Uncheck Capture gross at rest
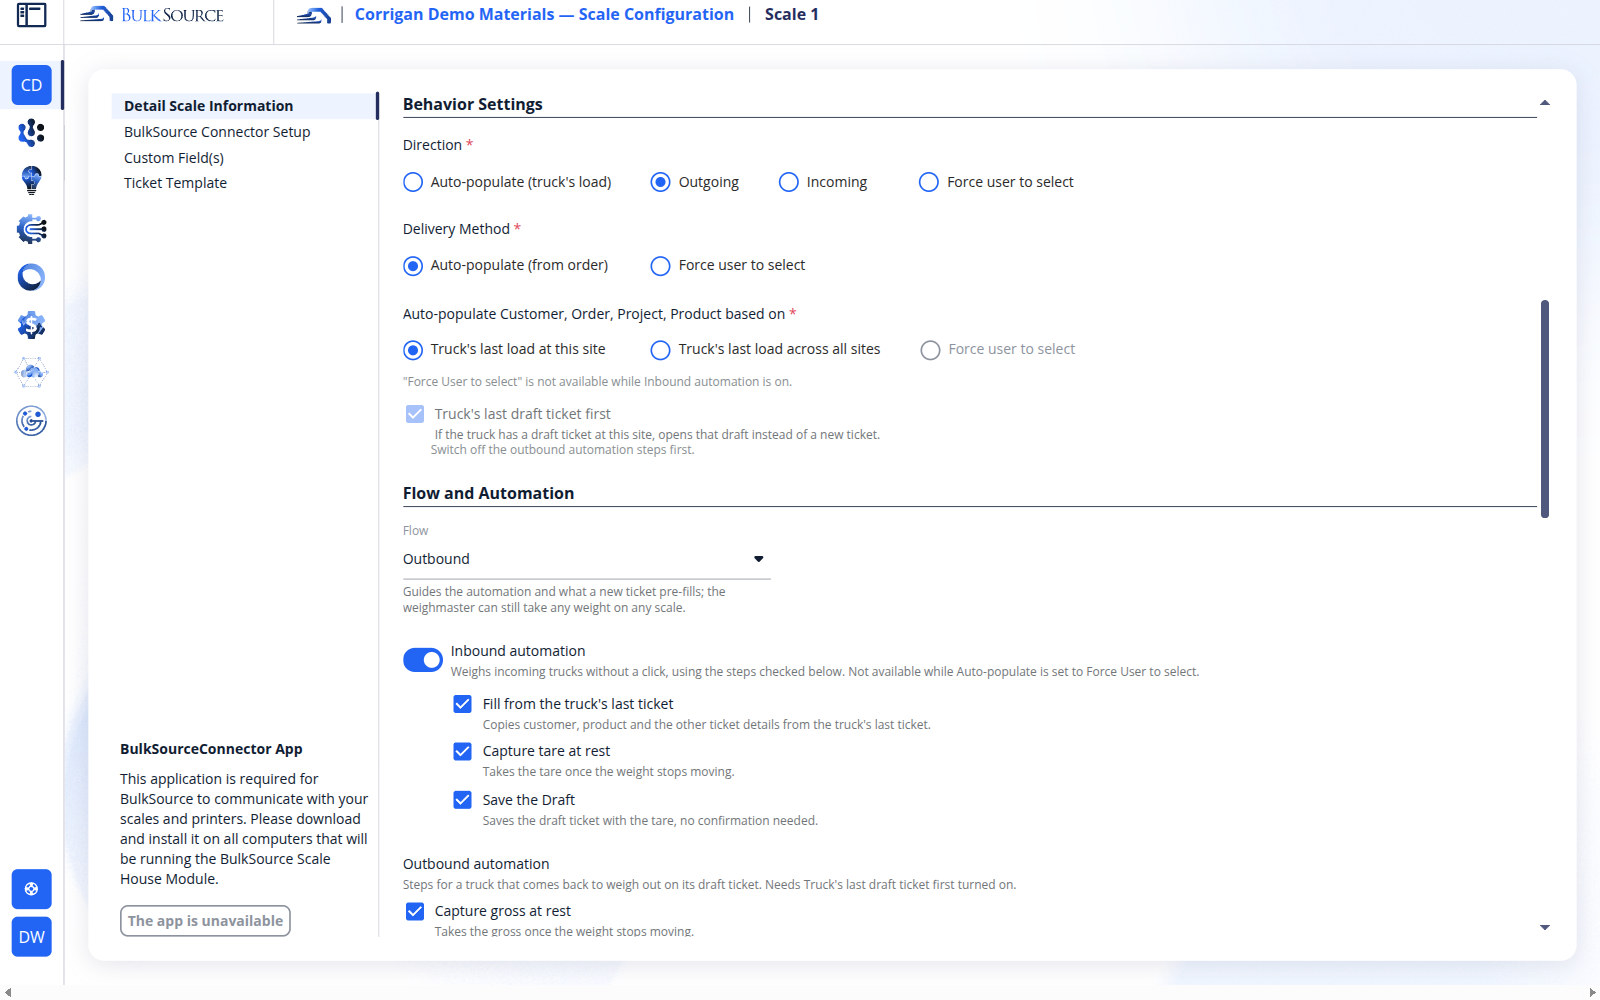The width and height of the screenshot is (1600, 1000). [415, 911]
